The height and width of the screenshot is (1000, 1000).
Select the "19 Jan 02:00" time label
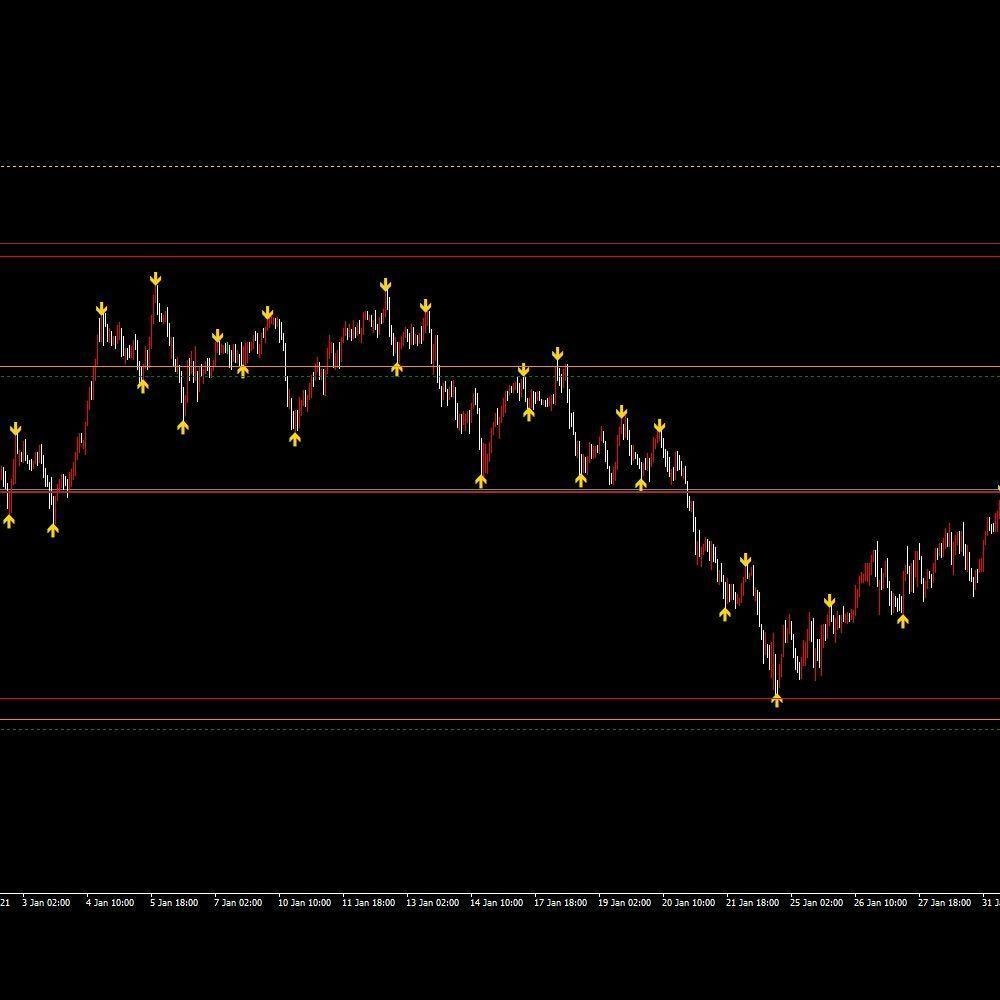(624, 902)
